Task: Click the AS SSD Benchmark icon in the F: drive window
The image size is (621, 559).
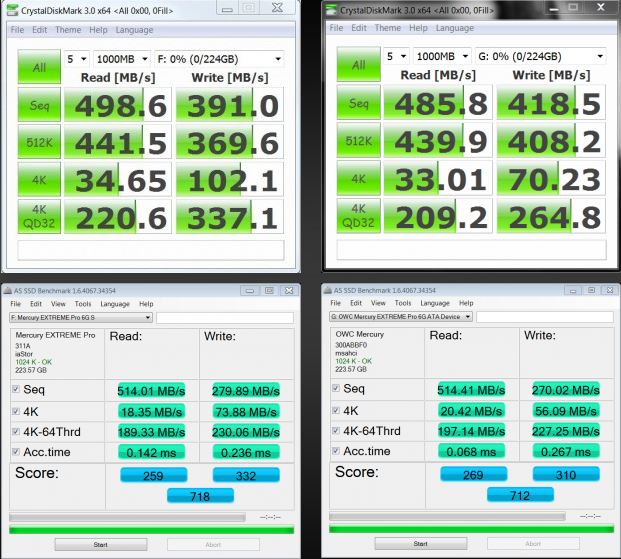Action: coord(11,290)
